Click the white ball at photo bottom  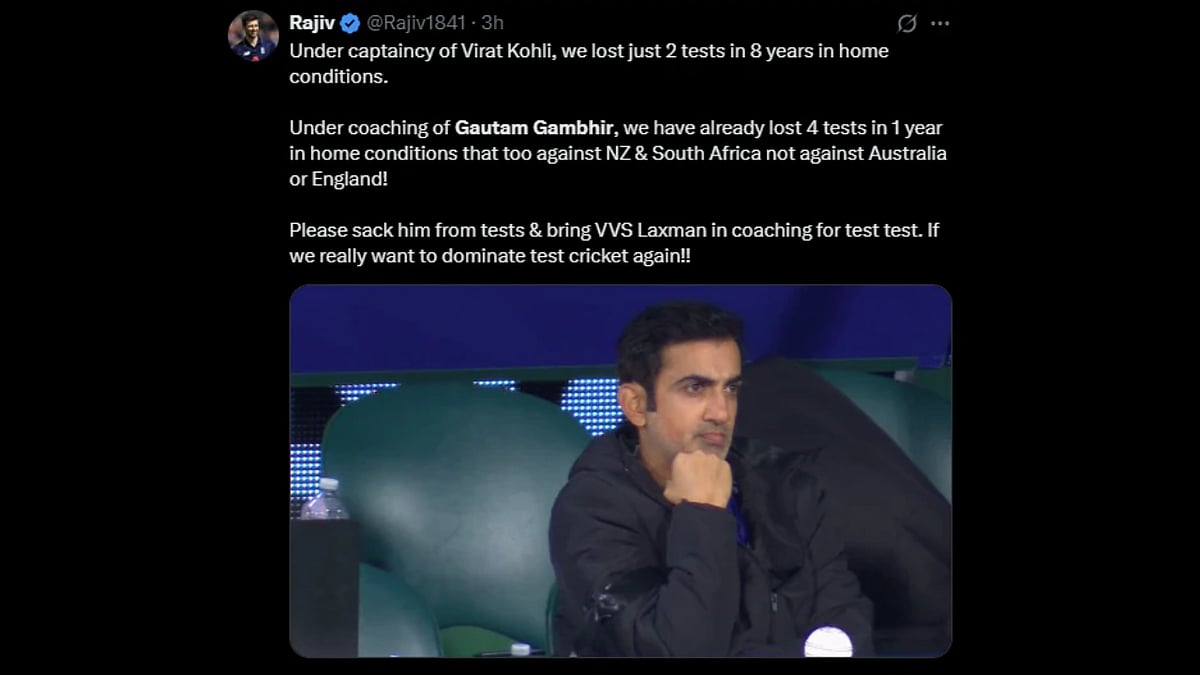(x=828, y=642)
